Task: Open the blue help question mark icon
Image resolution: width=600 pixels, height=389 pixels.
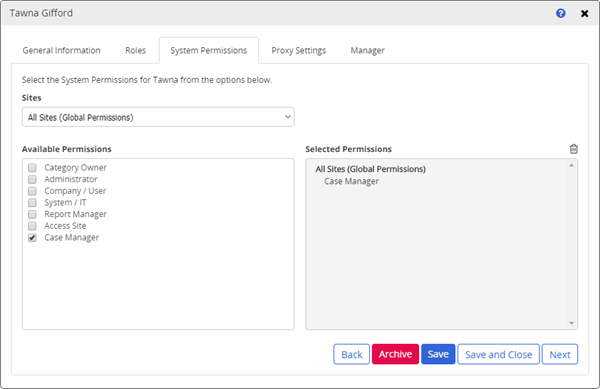Action: [x=561, y=13]
